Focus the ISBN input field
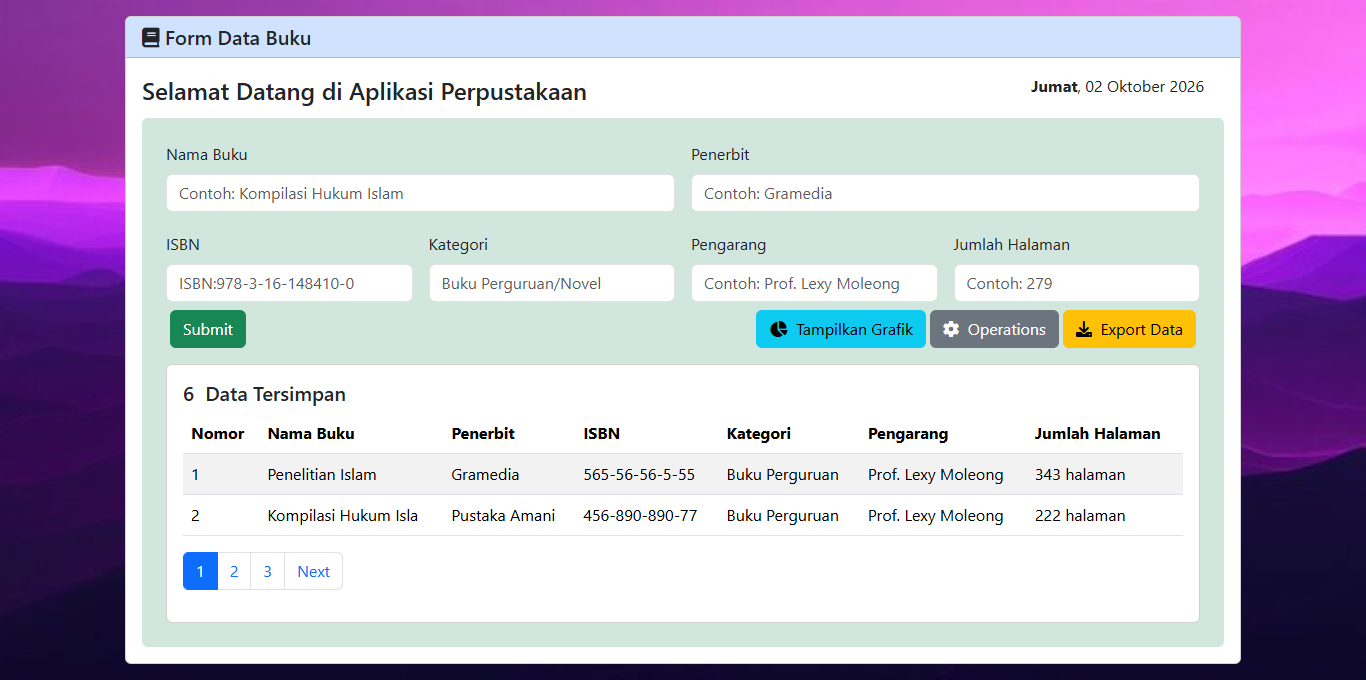 [289, 283]
